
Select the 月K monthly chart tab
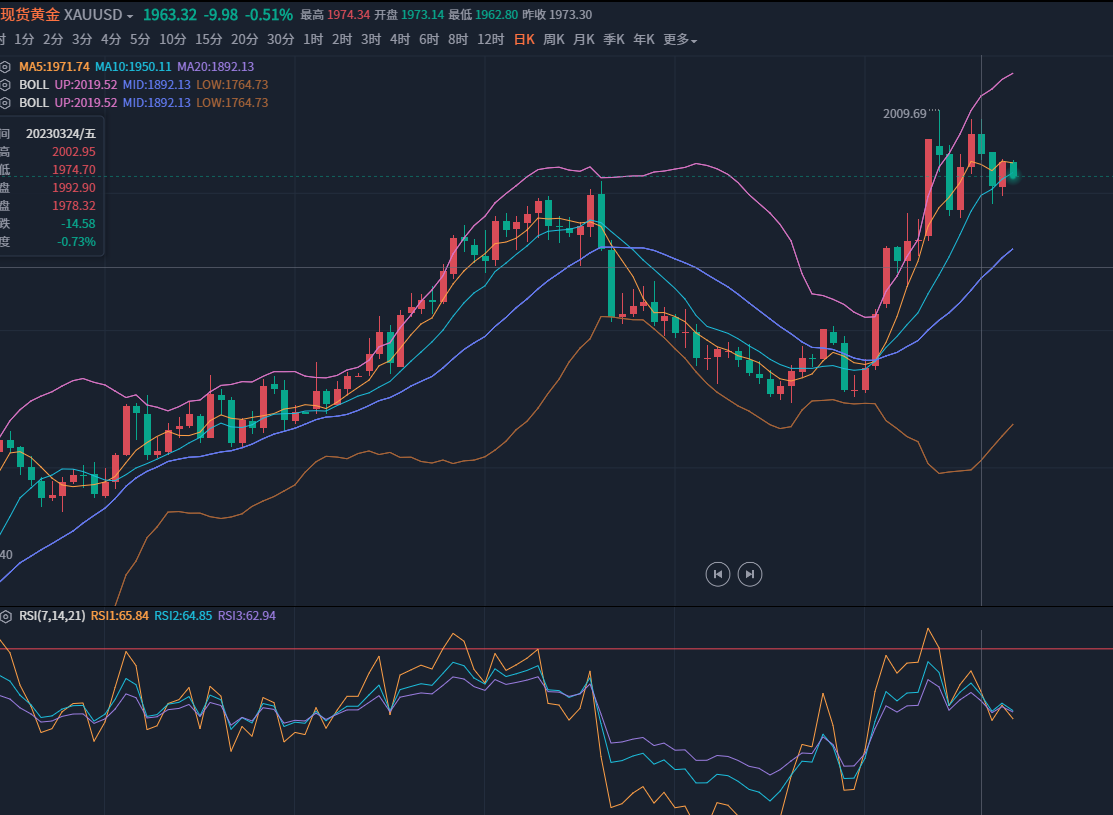pyautogui.click(x=584, y=40)
